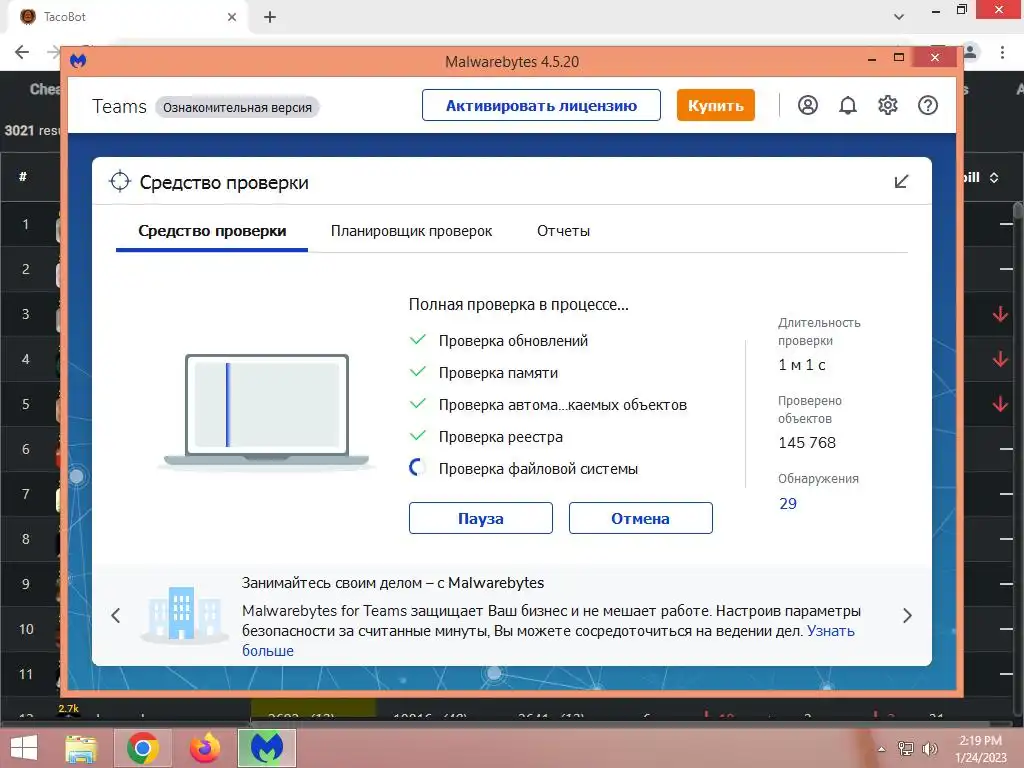
Task: Click the scanning laptop illustration
Action: pyautogui.click(x=267, y=411)
